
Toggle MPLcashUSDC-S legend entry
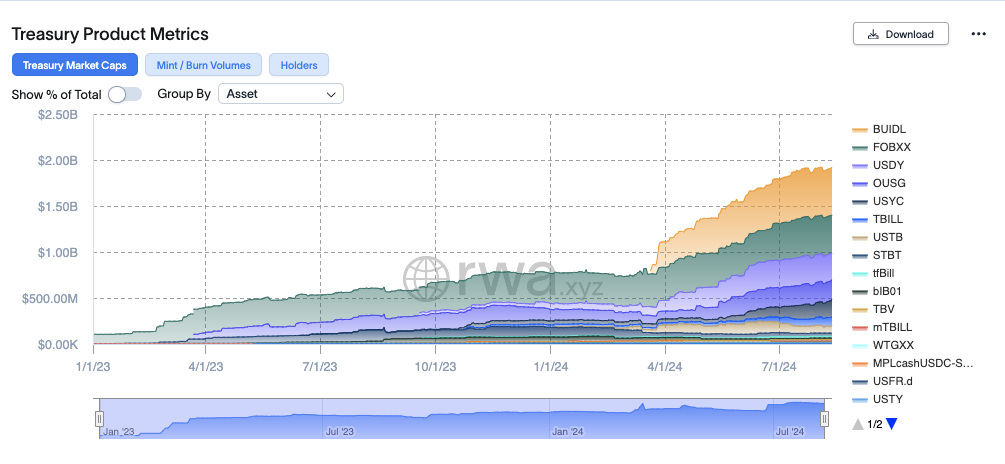913,363
